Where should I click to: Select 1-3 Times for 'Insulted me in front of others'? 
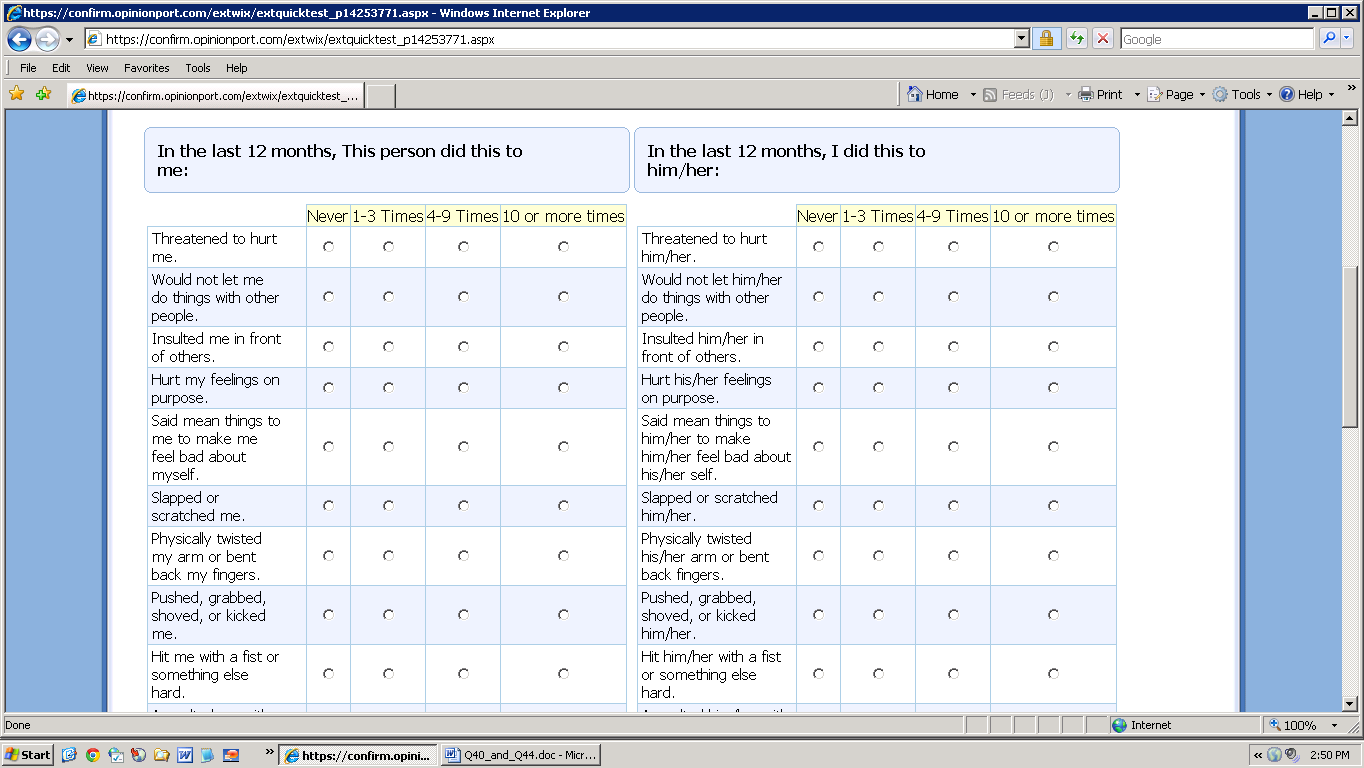388,347
